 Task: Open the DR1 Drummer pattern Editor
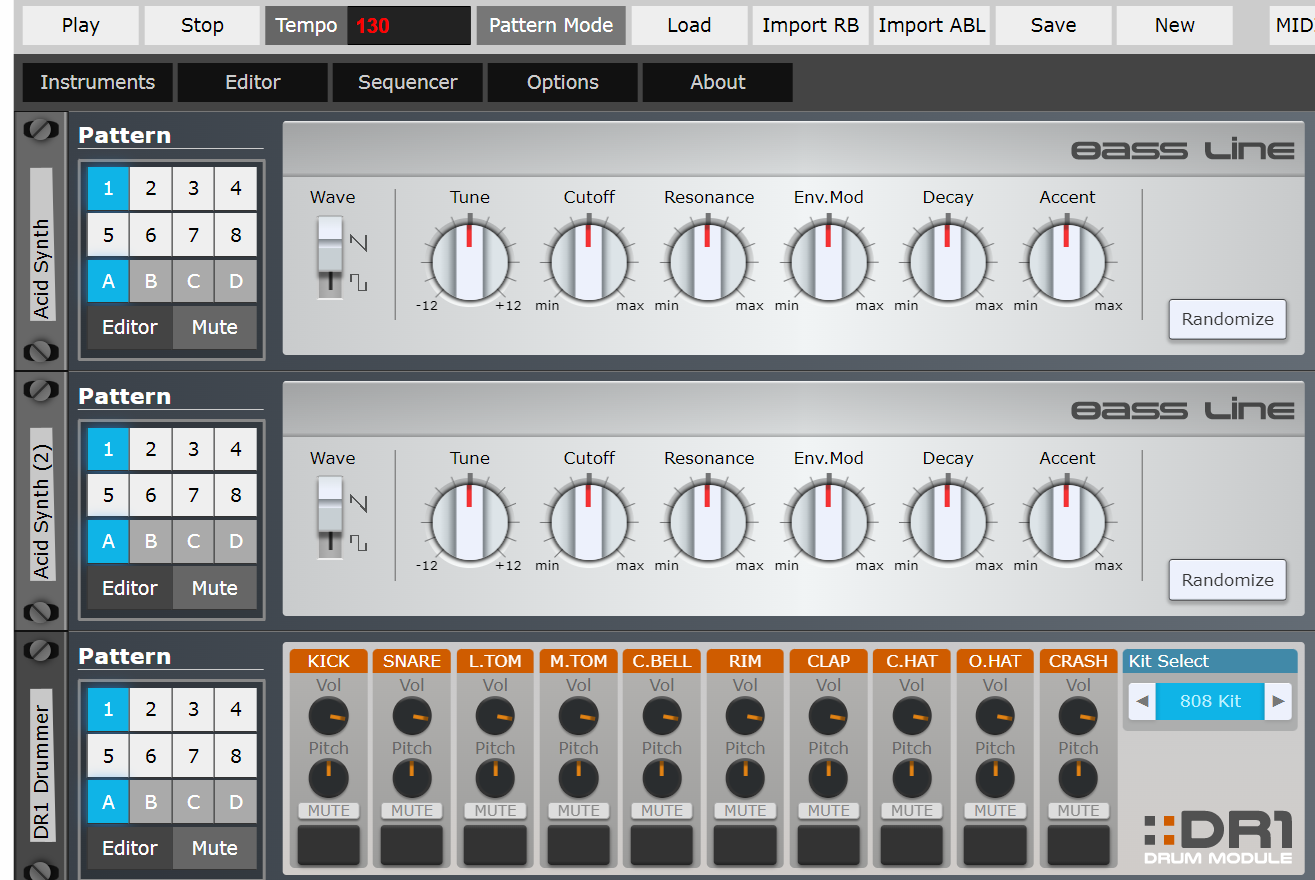coord(130,848)
